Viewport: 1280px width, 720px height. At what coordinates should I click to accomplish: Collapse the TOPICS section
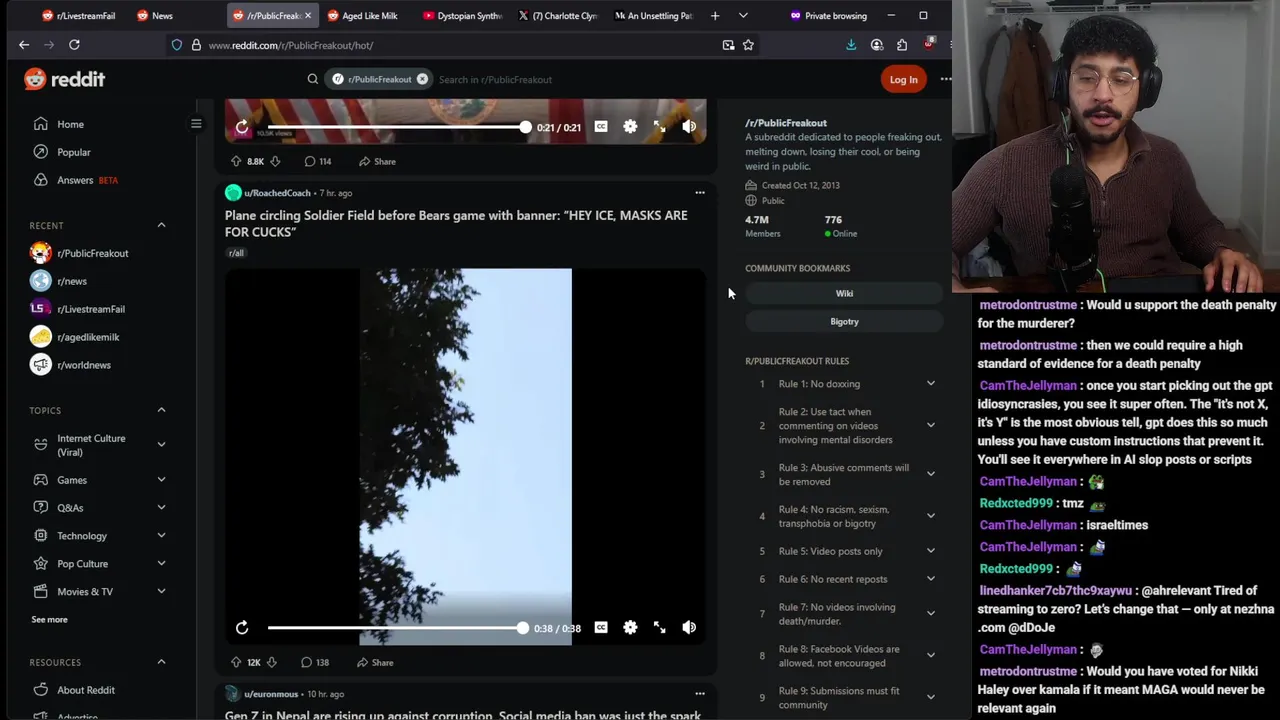(161, 410)
